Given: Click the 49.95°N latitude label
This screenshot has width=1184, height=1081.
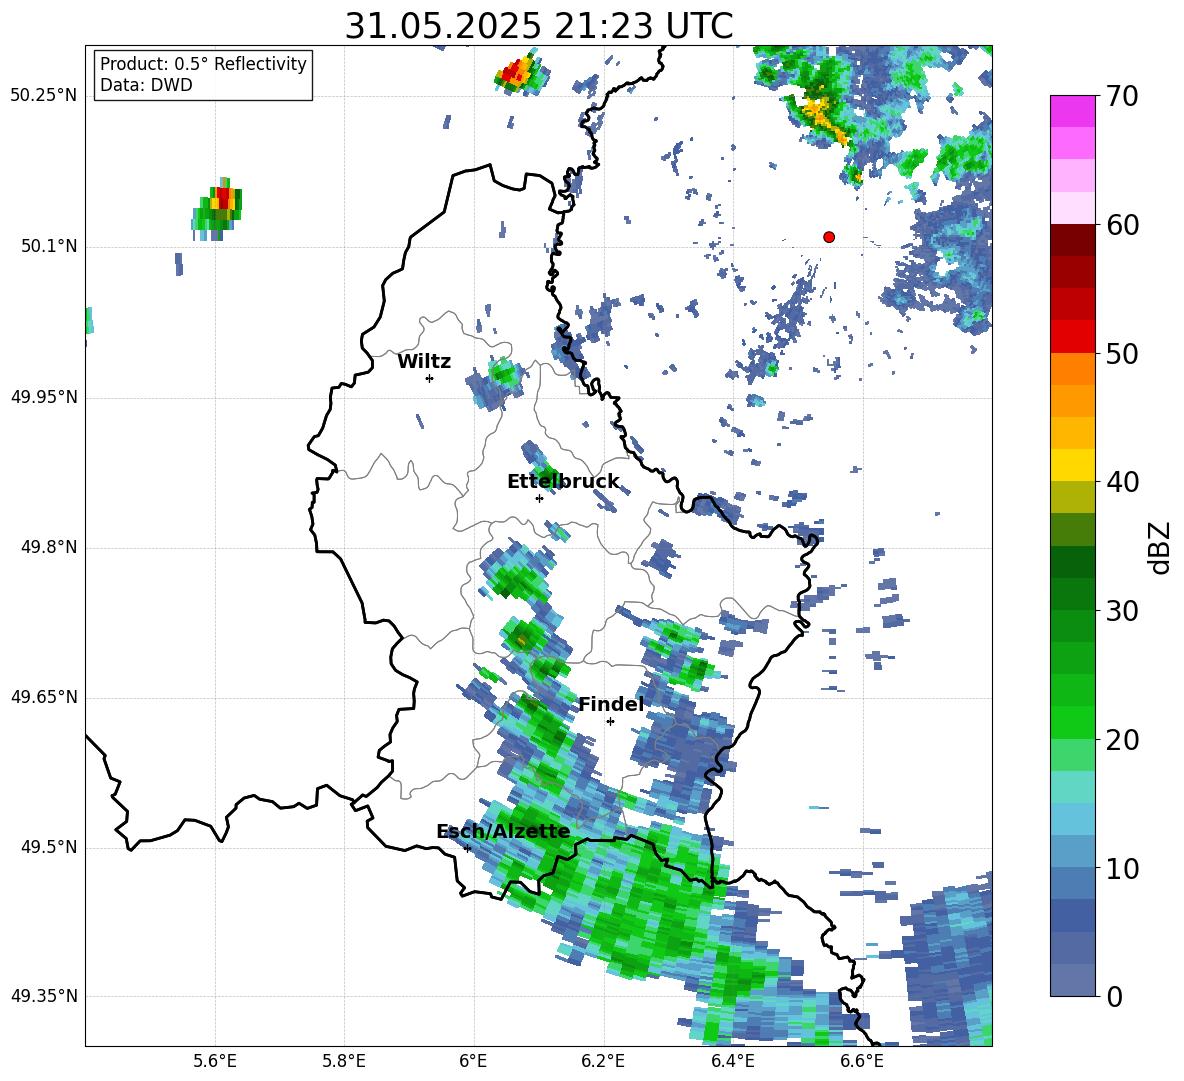Looking at the screenshot, I should coord(43,397).
